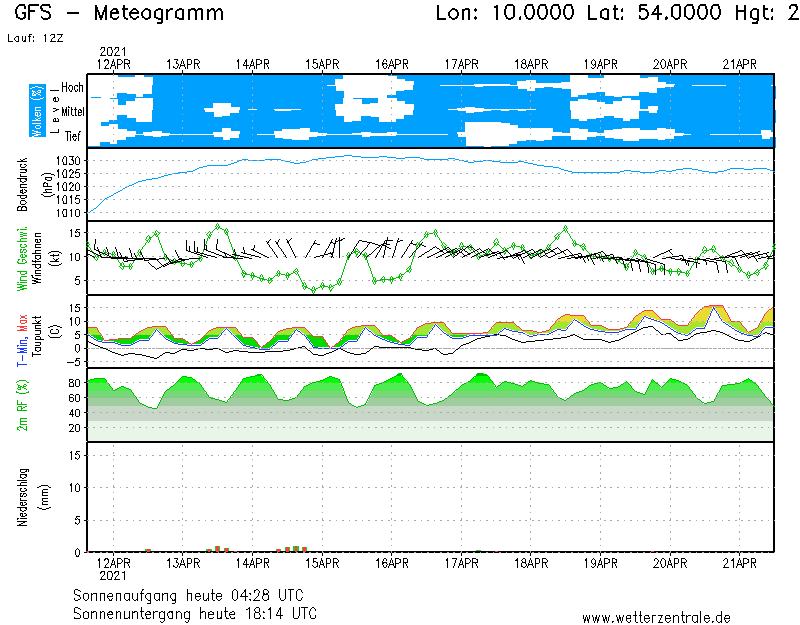The height and width of the screenshot is (625, 800).
Task: Select the Tief cloud level label
Action: (x=73, y=136)
